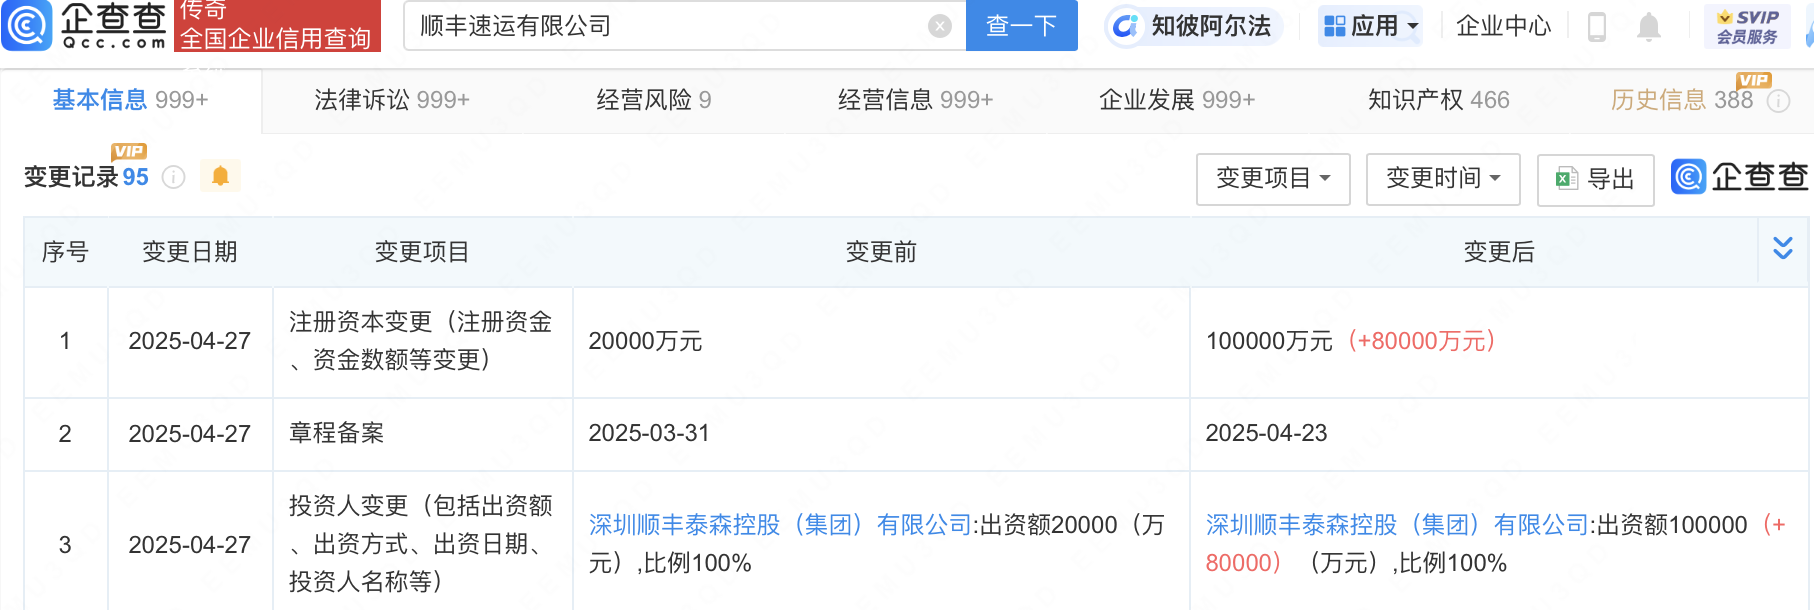The width and height of the screenshot is (1814, 610).
Task: Click the 企查查 logo at the table's right
Action: pyautogui.click(x=1739, y=177)
